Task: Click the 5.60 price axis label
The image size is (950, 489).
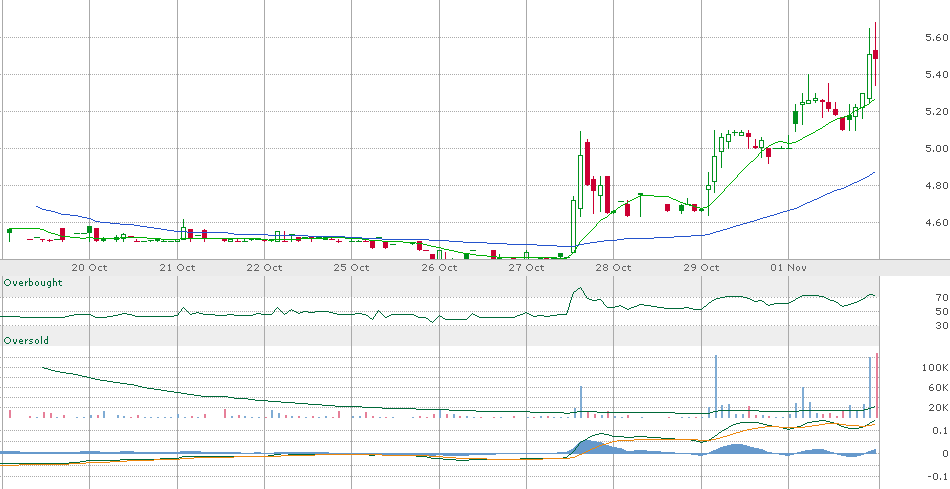Action: pyautogui.click(x=936, y=38)
